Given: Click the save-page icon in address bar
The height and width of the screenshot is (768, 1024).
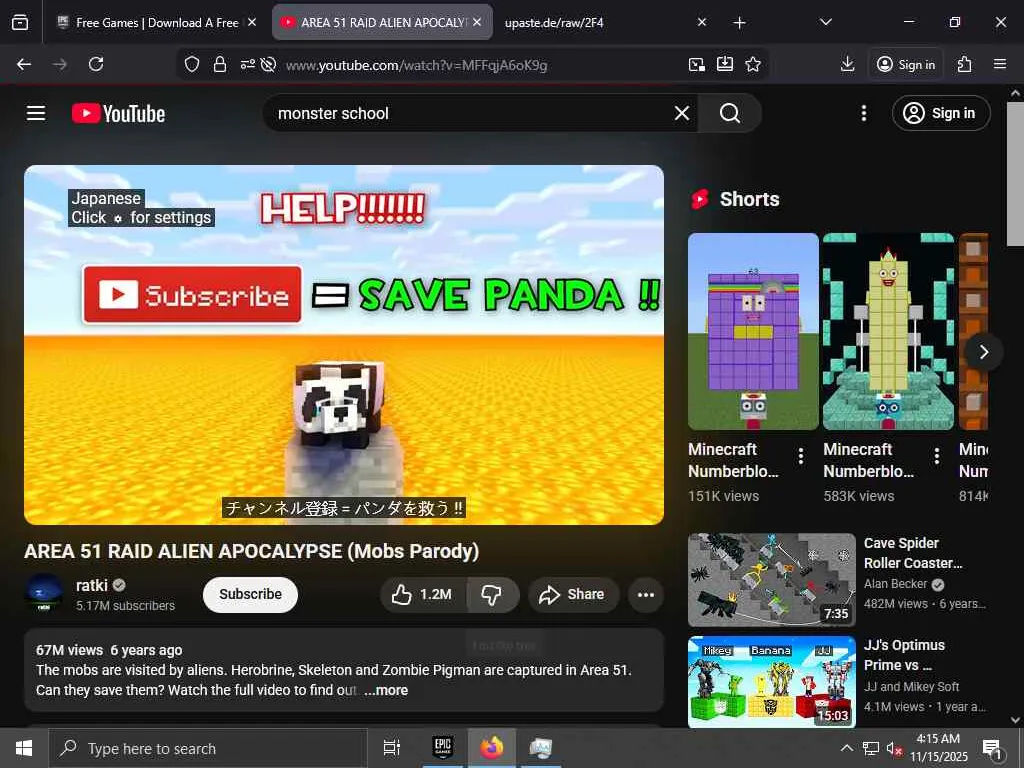Looking at the screenshot, I should point(725,64).
